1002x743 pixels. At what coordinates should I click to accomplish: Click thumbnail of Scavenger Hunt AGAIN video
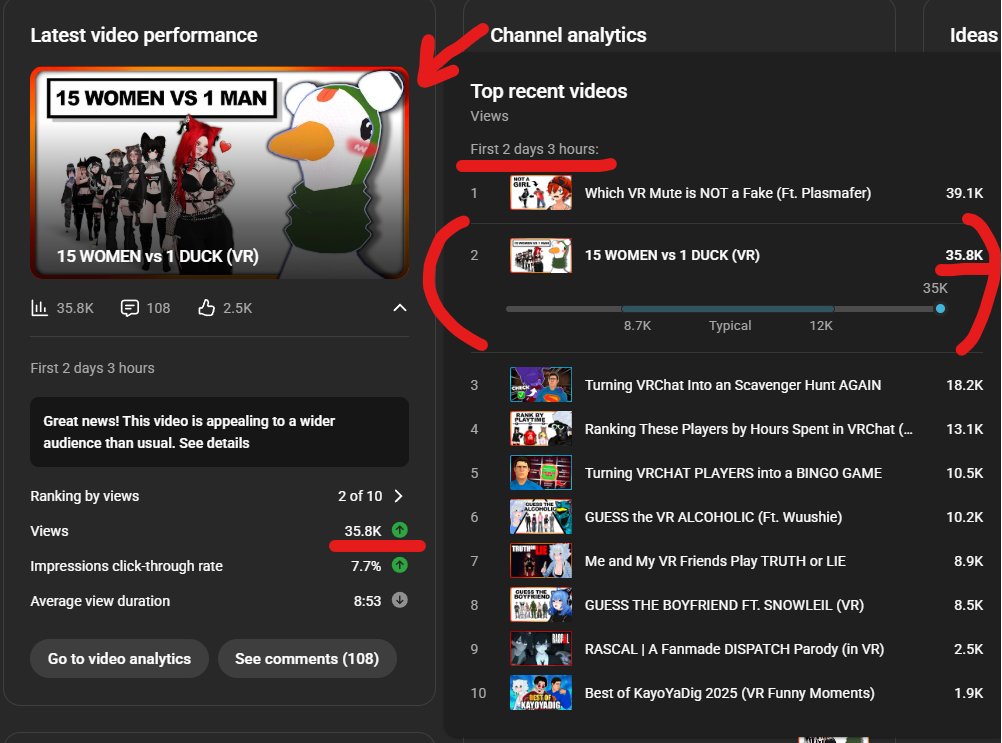(x=541, y=385)
